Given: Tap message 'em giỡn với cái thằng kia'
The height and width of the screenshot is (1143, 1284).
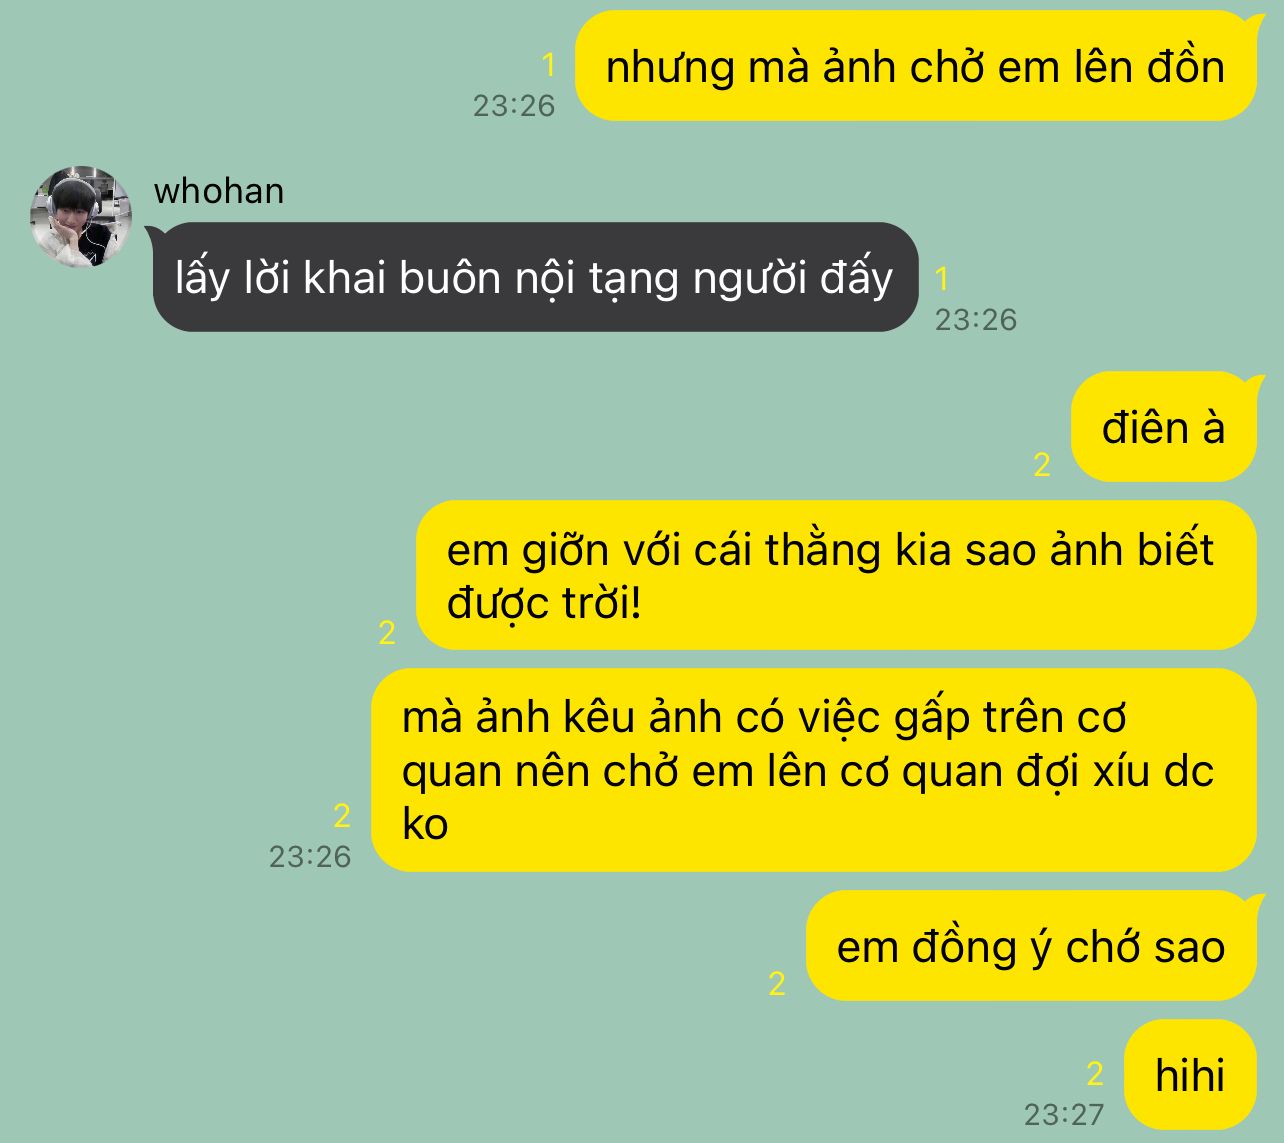Looking at the screenshot, I should pos(836,575).
